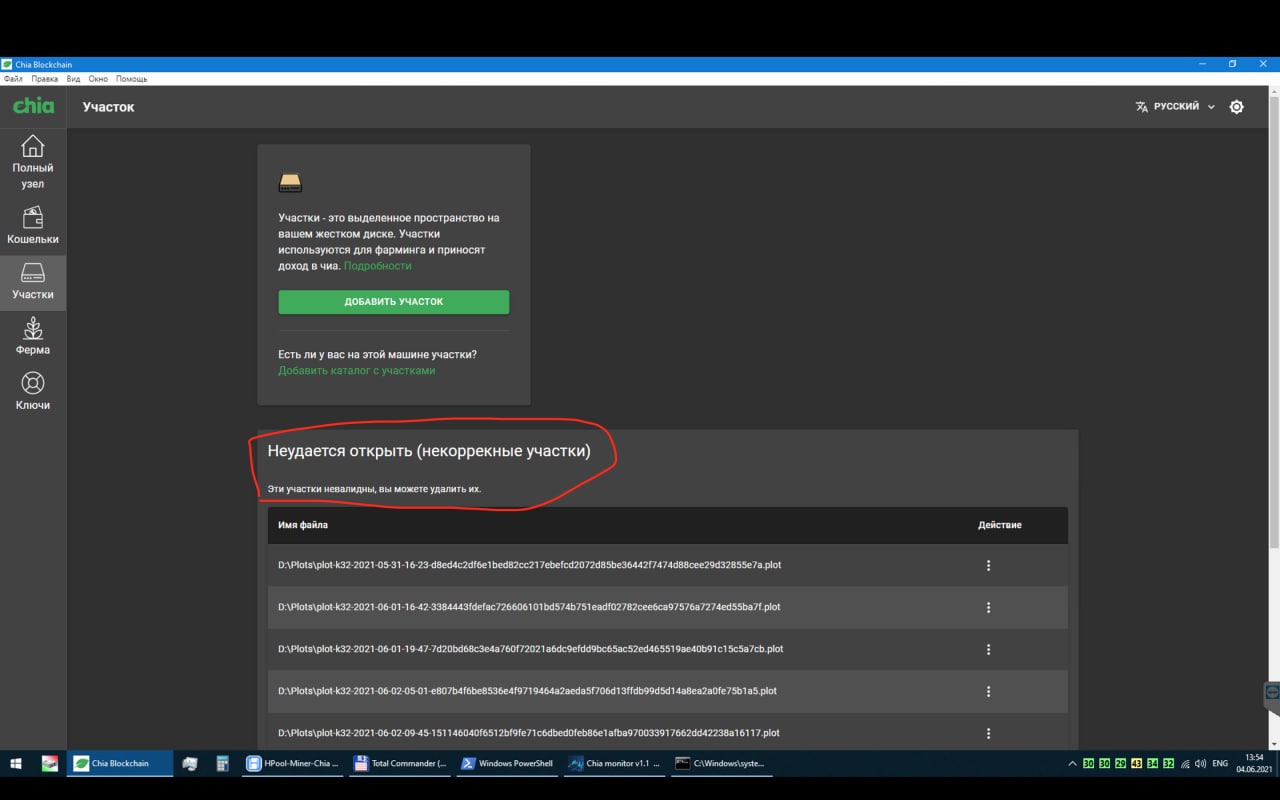Click the translate icon beside РУССКИЙ
This screenshot has width=1280, height=800.
point(1142,107)
